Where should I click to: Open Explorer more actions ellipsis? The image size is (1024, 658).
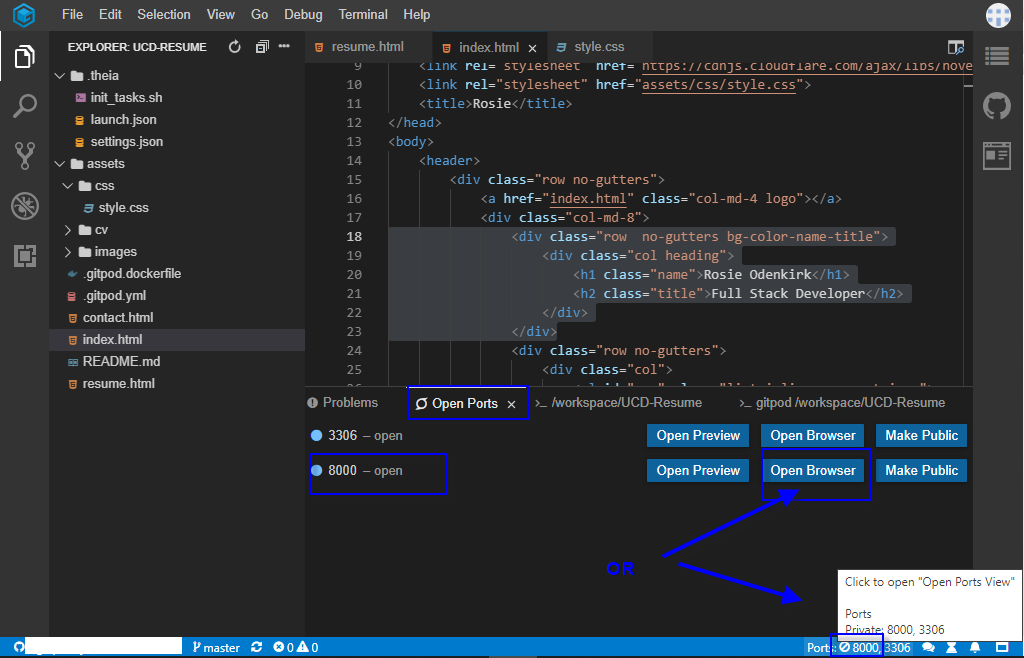point(284,46)
